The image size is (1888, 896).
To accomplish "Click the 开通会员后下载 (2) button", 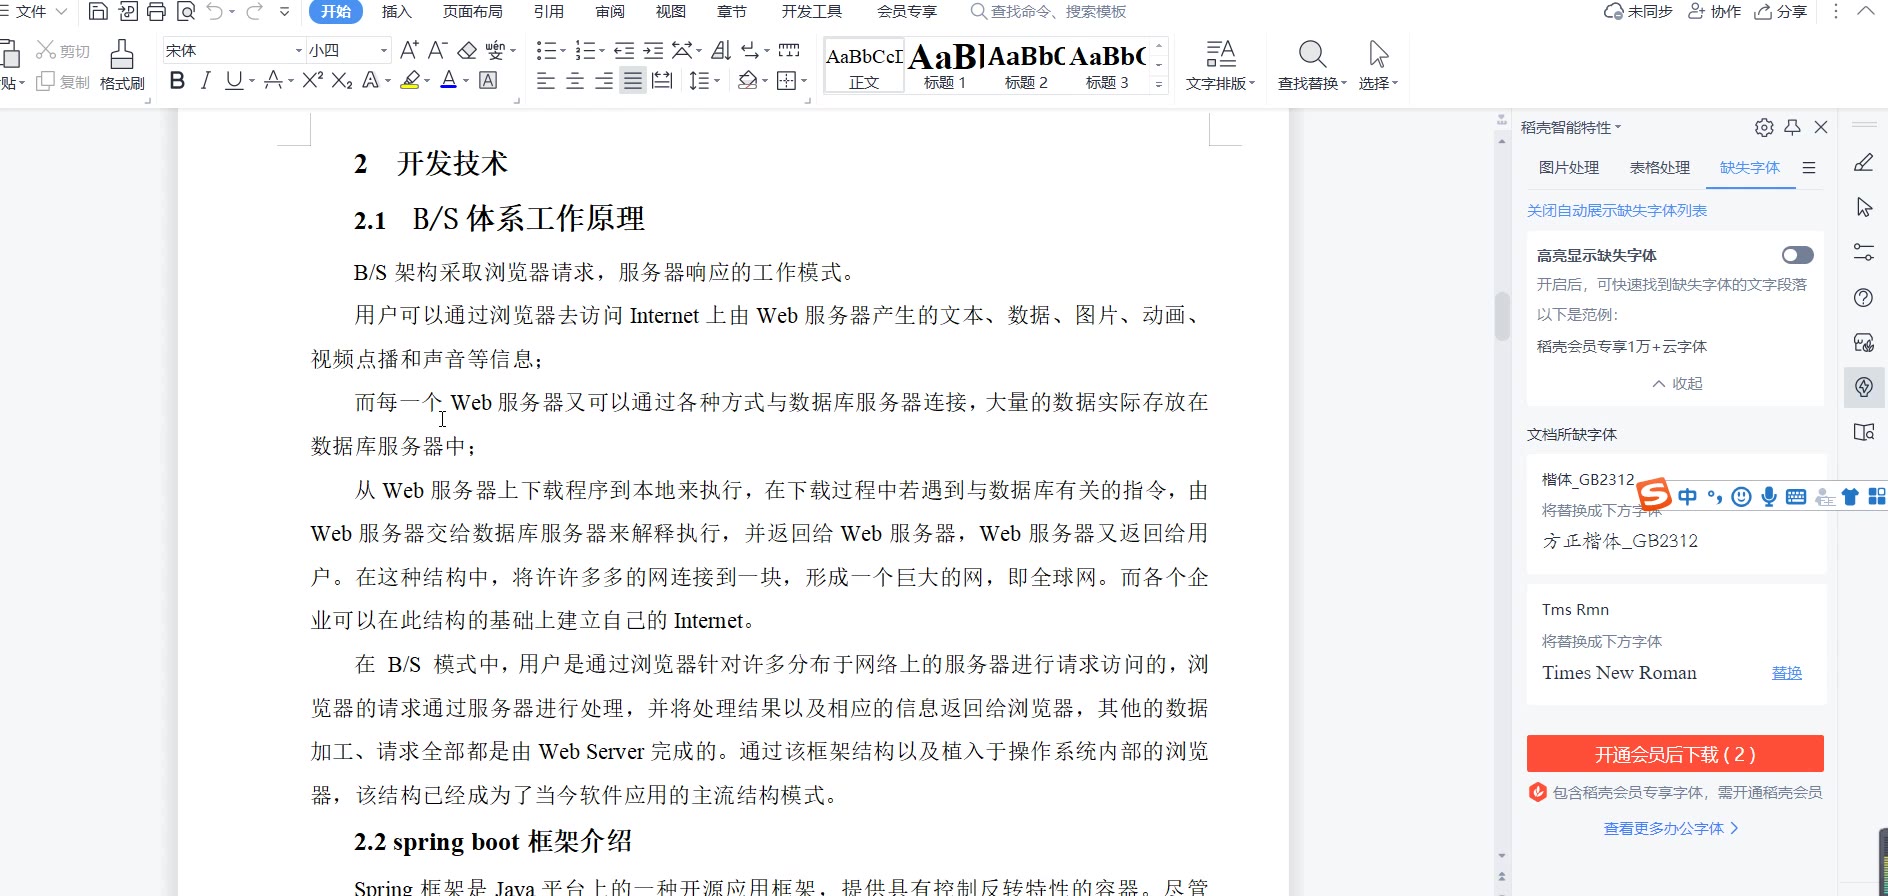I will click(1675, 754).
